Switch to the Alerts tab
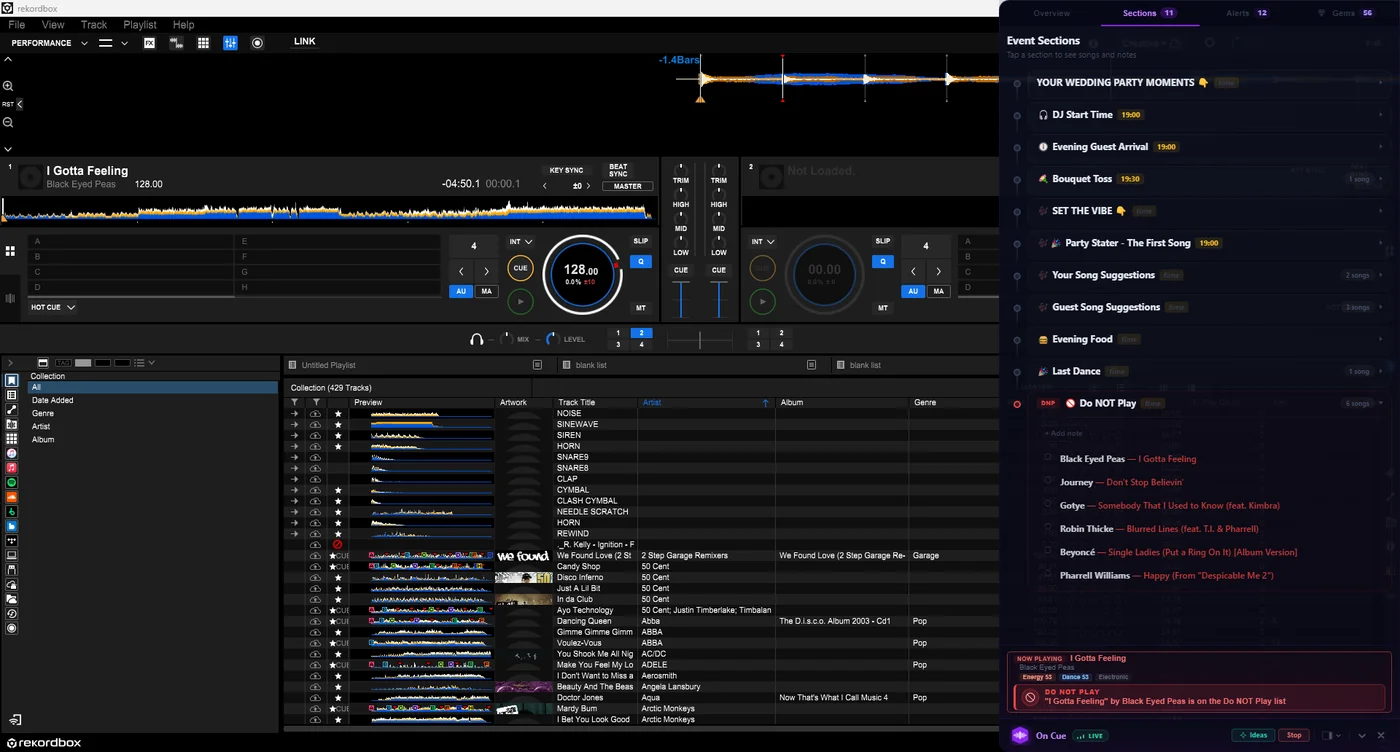Screen dimensions: 1400x752 (x=1248, y=13)
